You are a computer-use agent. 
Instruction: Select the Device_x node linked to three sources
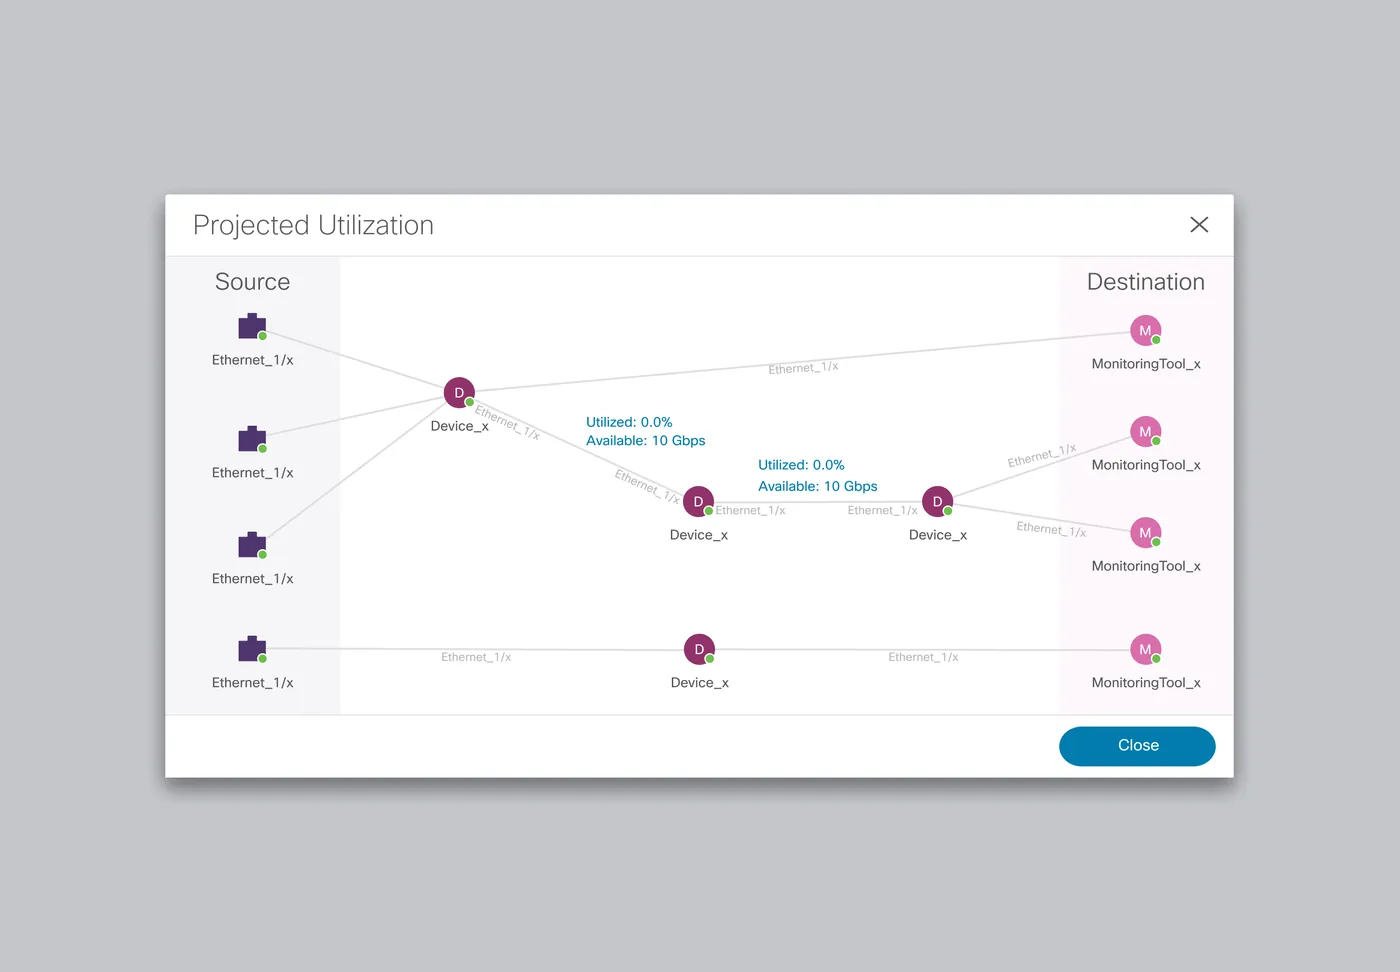(x=459, y=393)
